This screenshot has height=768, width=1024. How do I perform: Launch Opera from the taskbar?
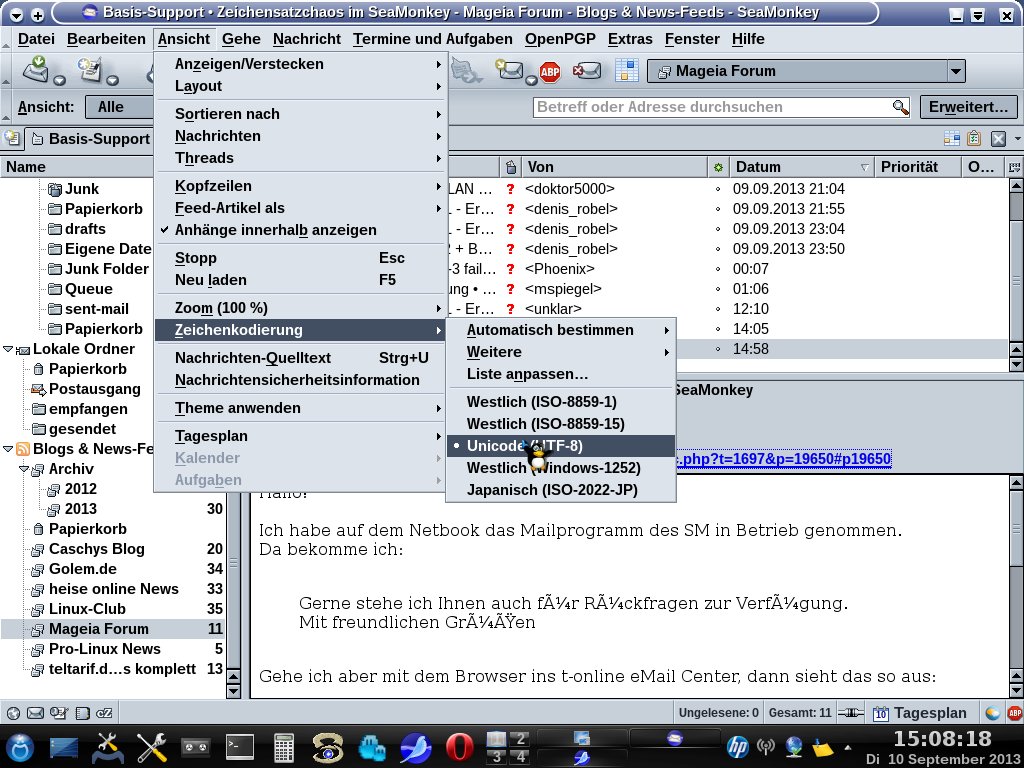coord(459,748)
